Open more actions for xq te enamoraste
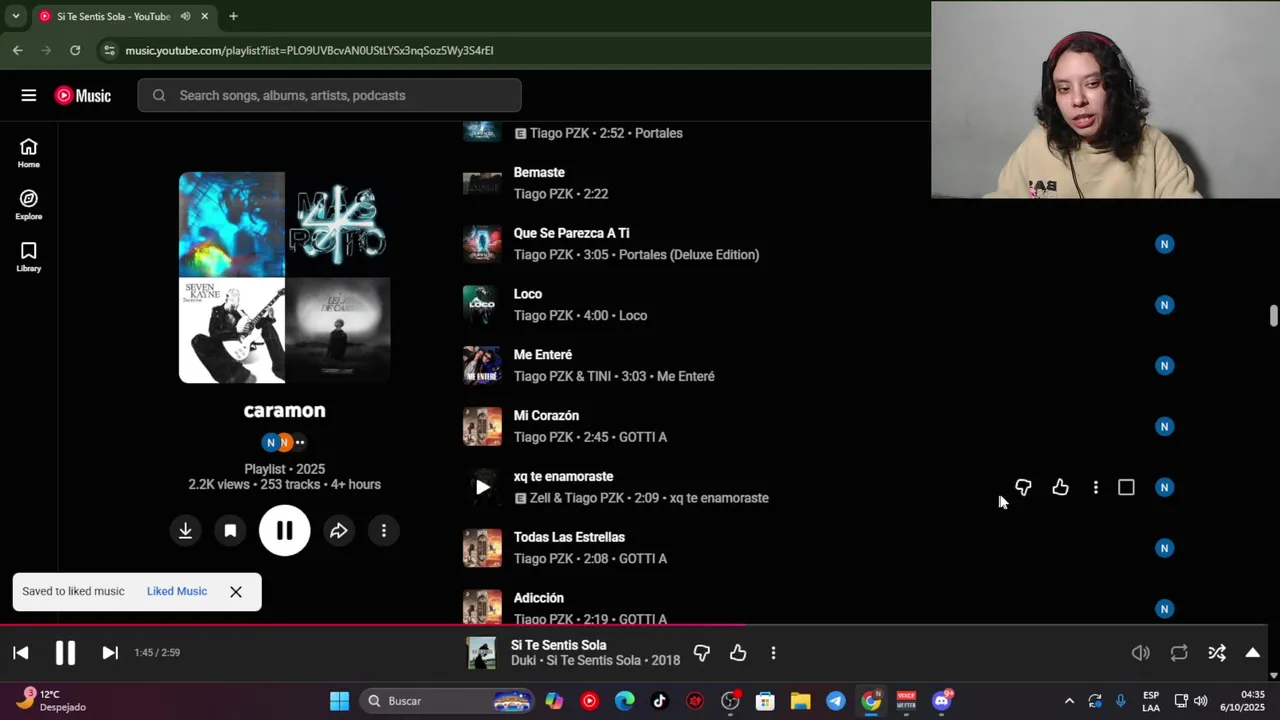Image resolution: width=1280 pixels, height=720 pixels. (1096, 487)
